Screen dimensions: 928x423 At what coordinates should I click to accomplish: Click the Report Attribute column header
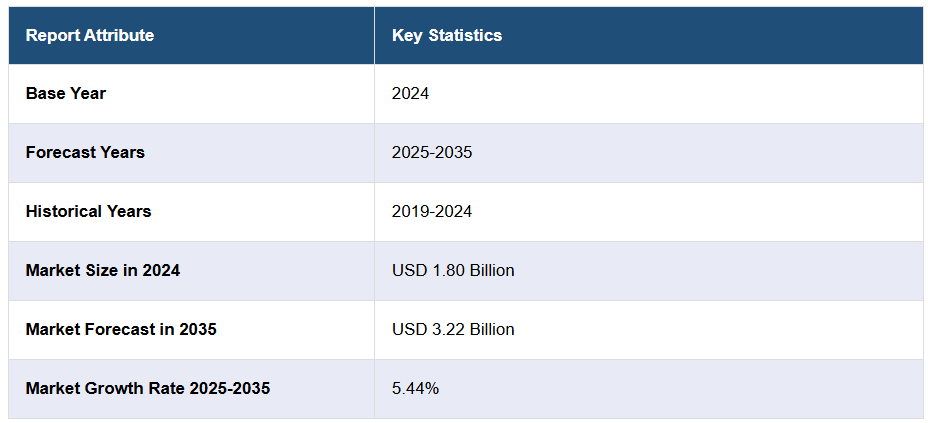click(x=90, y=36)
